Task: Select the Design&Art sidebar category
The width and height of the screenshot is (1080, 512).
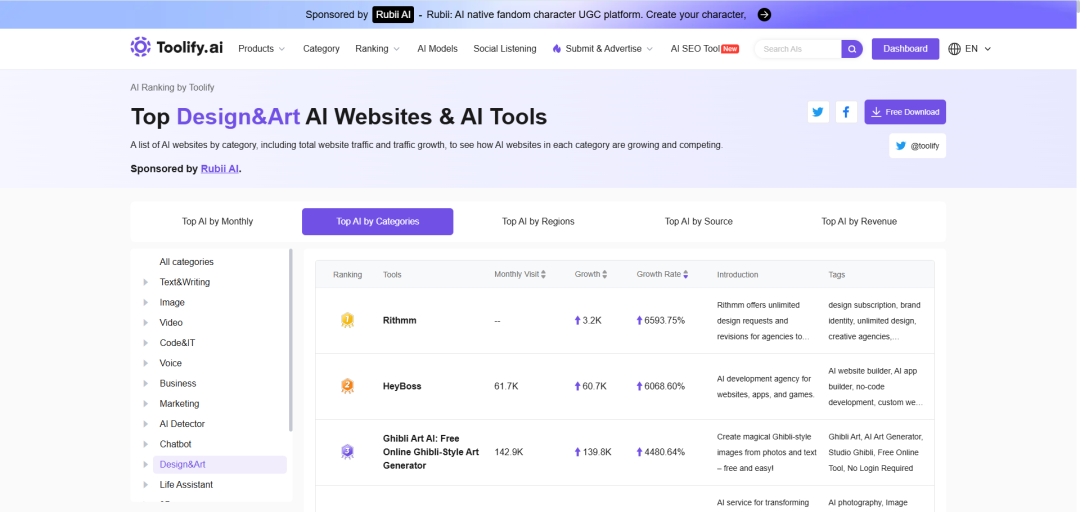Action: point(220,464)
